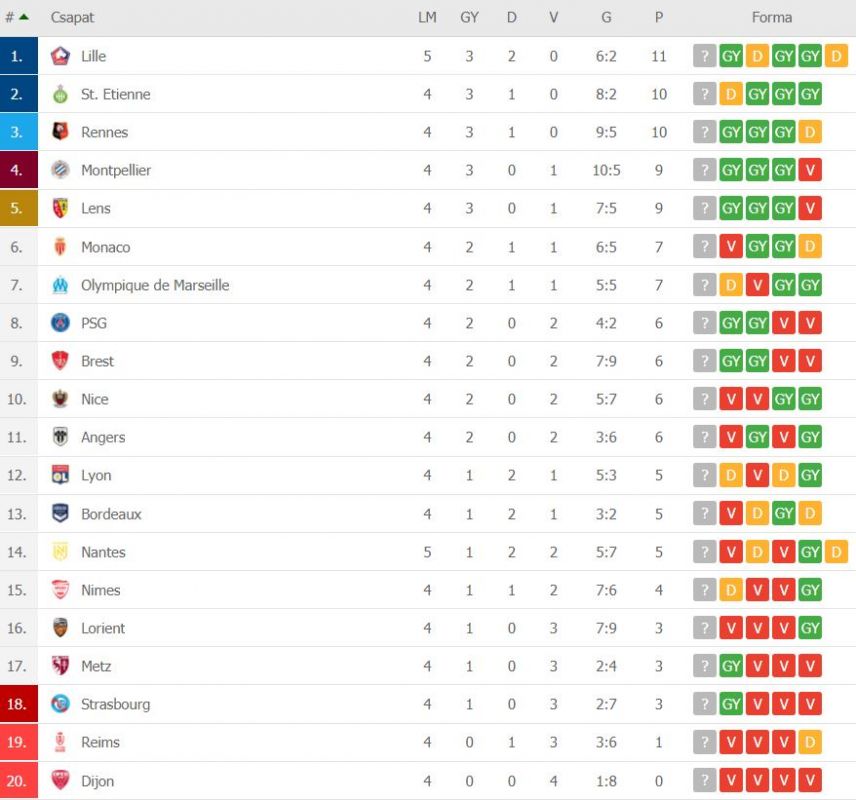Viewport: 856px width, 800px height.
Task: Open the St. Etienne team link
Action: click(115, 94)
